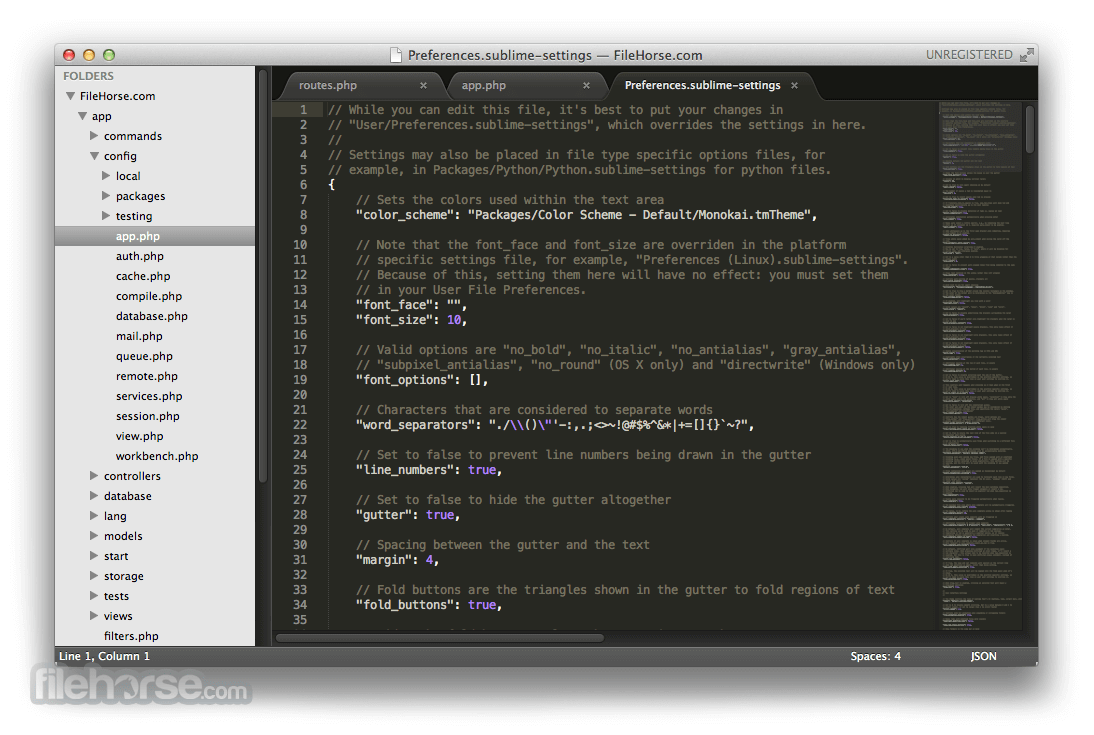Click the FOLDERS sidebar heading
1094x735 pixels.
click(88, 76)
